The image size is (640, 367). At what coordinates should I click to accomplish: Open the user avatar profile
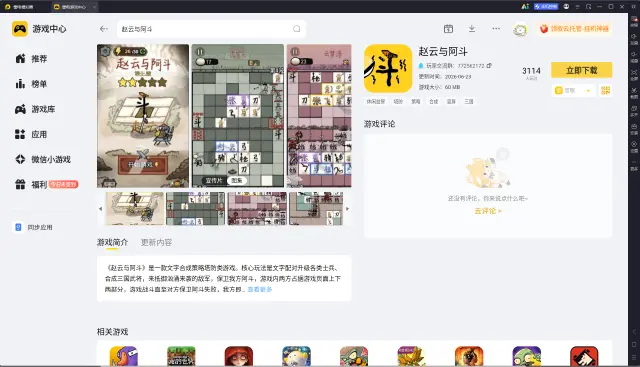520,29
